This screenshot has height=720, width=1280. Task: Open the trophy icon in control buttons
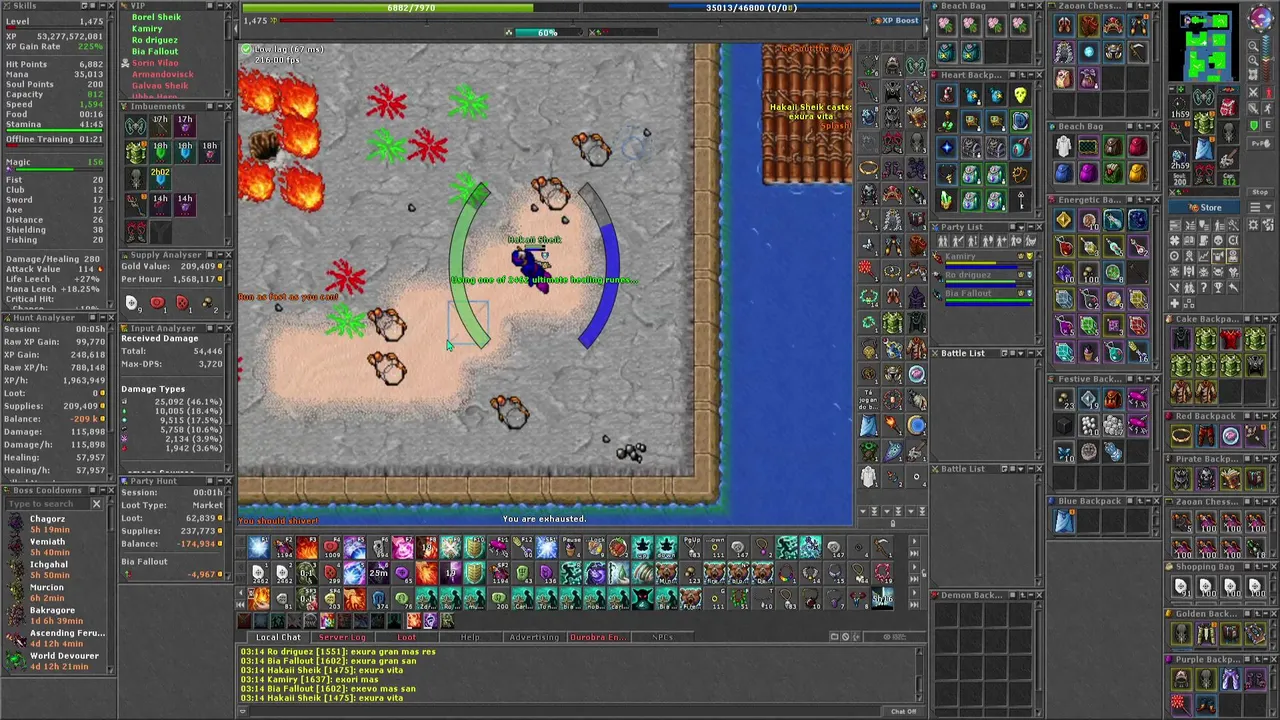(x=1218, y=287)
